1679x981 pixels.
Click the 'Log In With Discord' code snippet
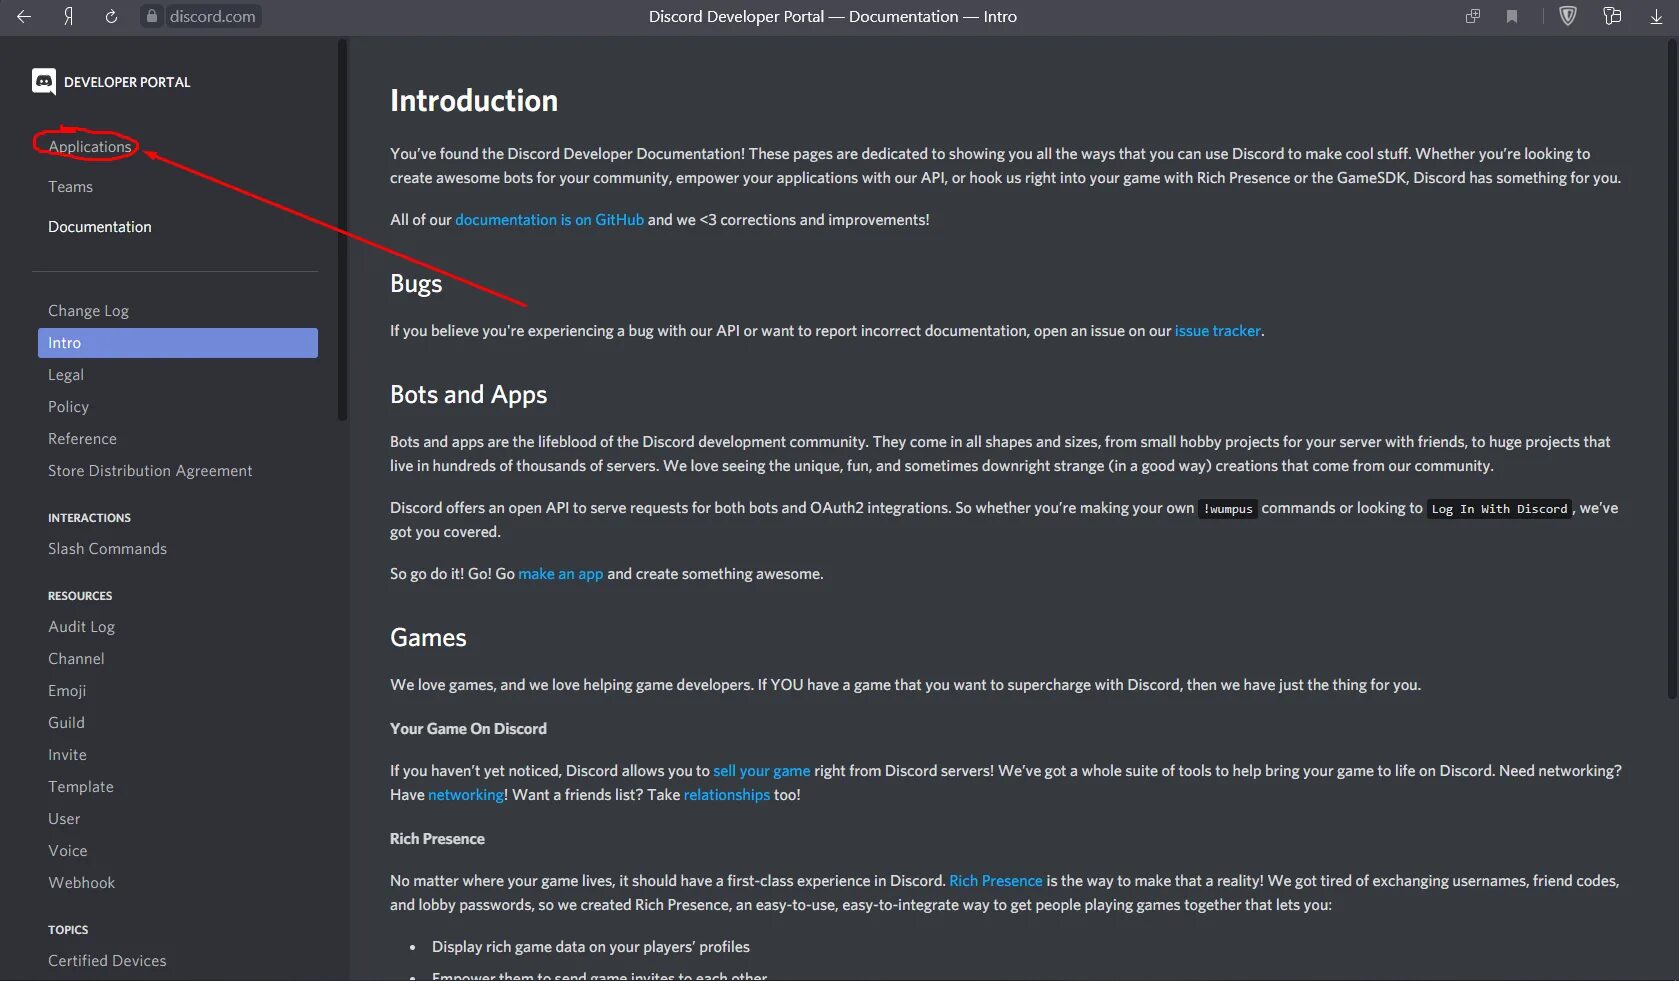pos(1499,509)
